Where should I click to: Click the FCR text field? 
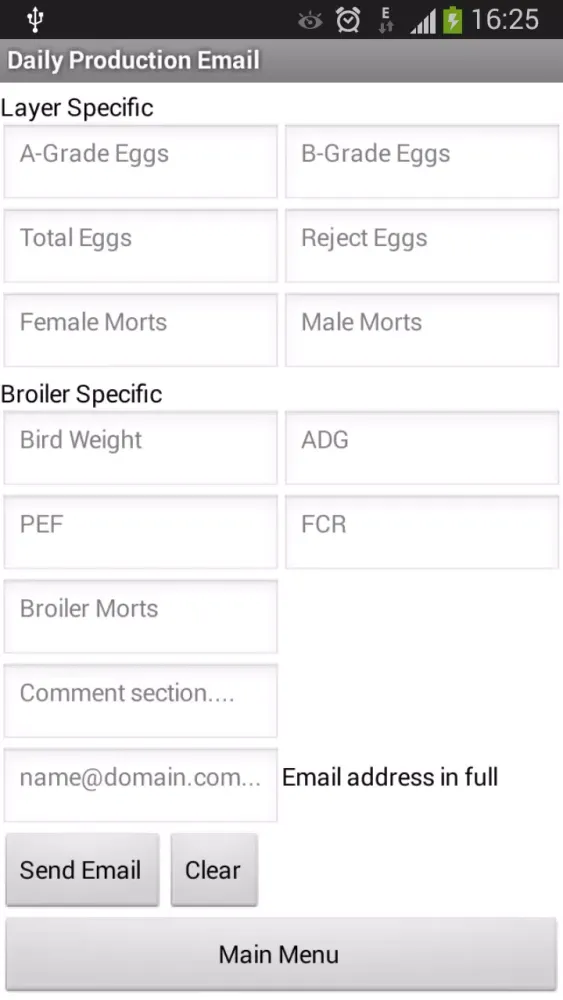(x=422, y=531)
